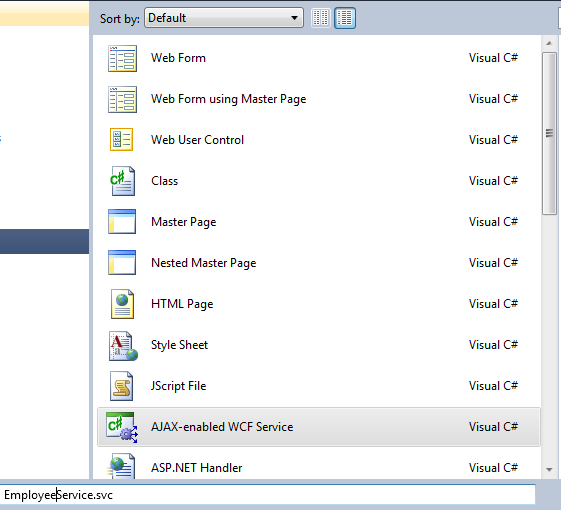Click the Sort by dropdown arrow
Image resolution: width=561 pixels, height=510 pixels.
pyautogui.click(x=294, y=18)
